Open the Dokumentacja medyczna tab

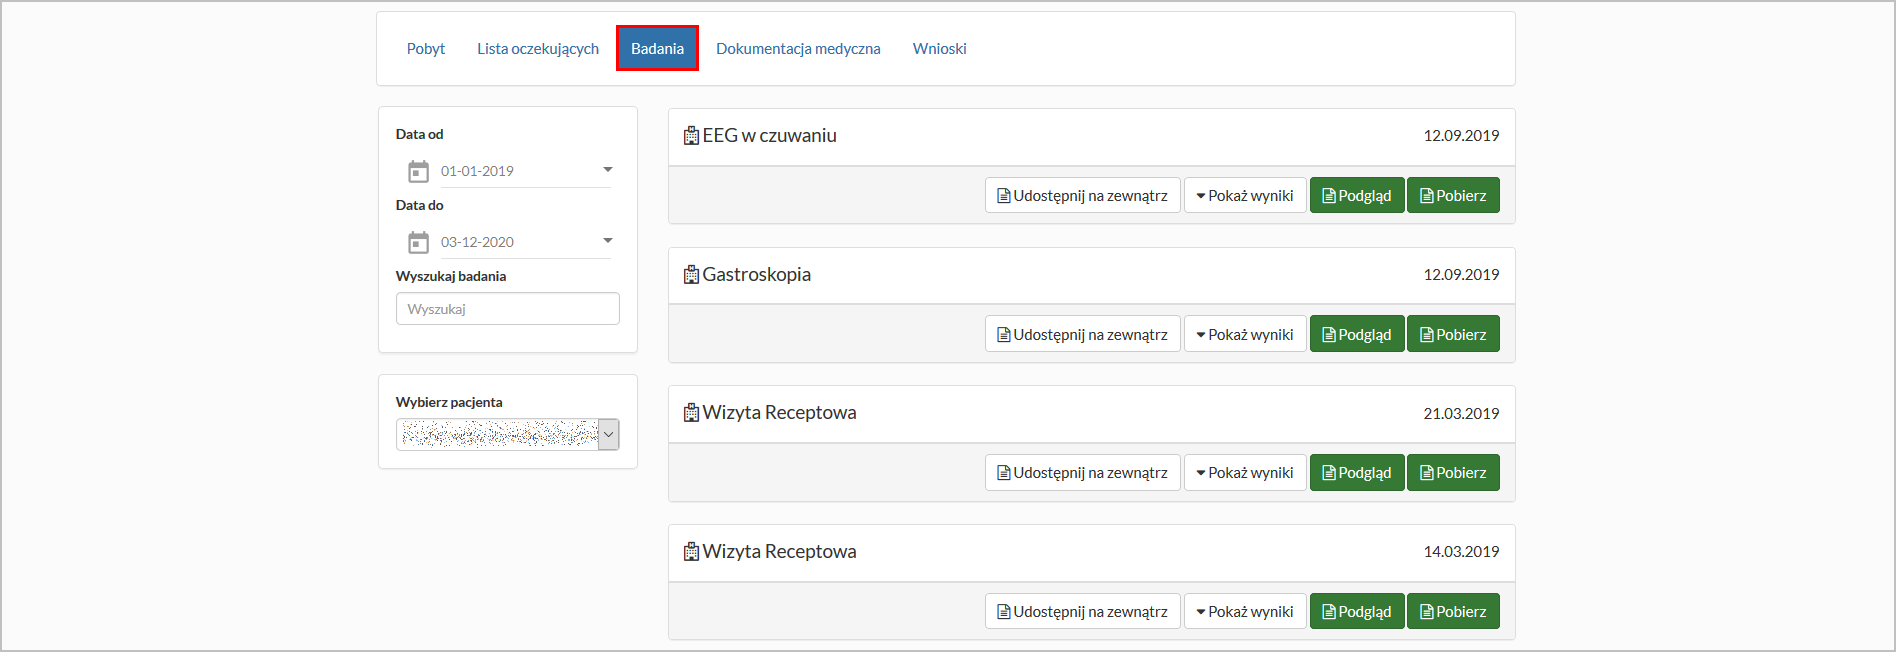798,49
